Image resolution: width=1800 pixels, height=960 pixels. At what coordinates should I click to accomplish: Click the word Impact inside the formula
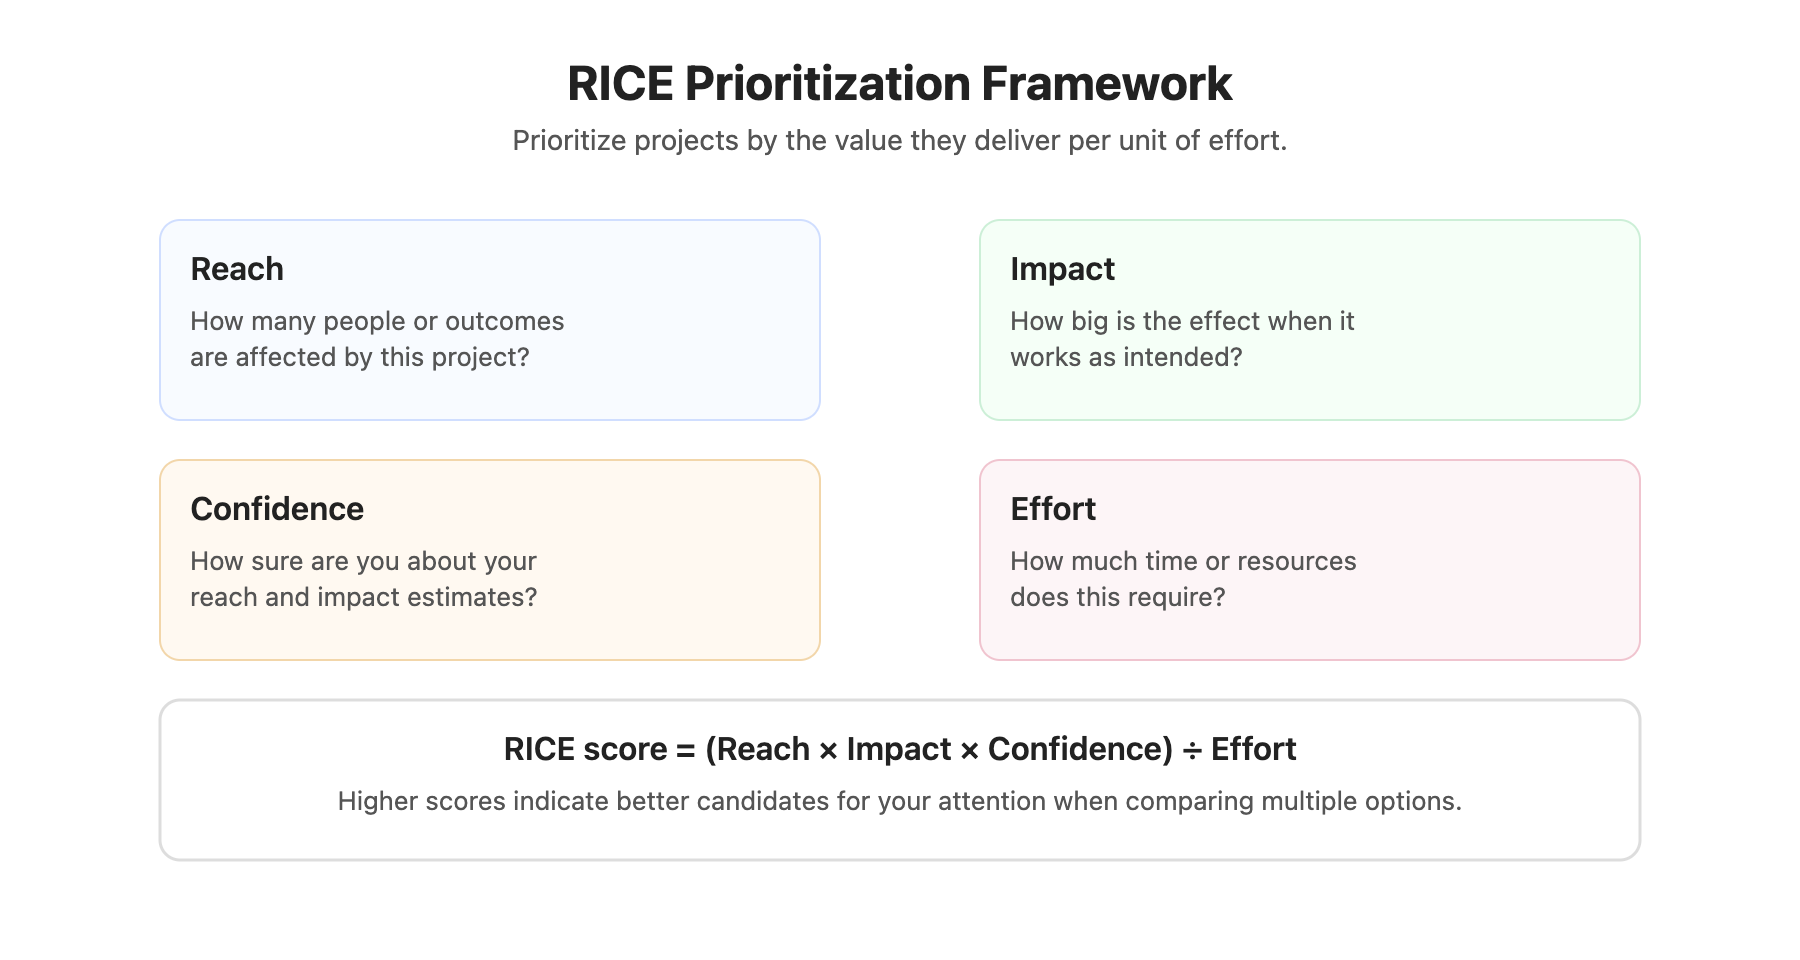click(x=899, y=749)
